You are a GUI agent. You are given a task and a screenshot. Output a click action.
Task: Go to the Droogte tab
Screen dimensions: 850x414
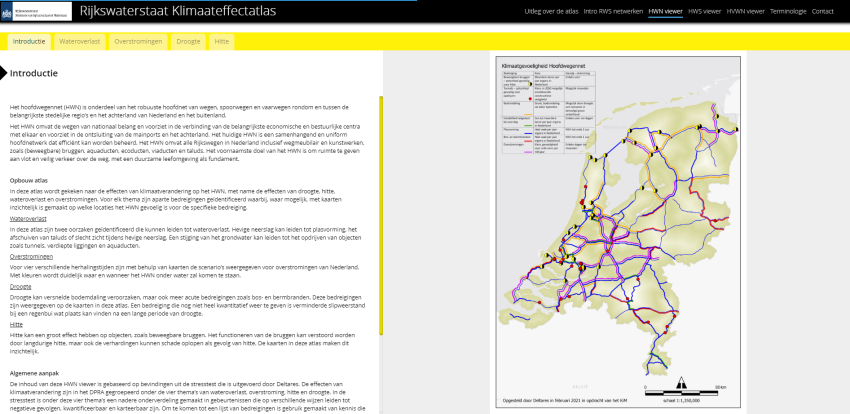tap(188, 42)
